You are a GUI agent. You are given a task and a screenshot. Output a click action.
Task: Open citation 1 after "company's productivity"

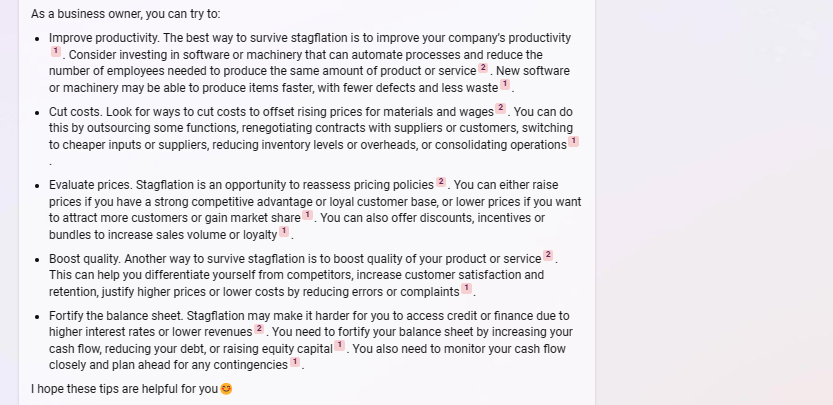[56, 50]
